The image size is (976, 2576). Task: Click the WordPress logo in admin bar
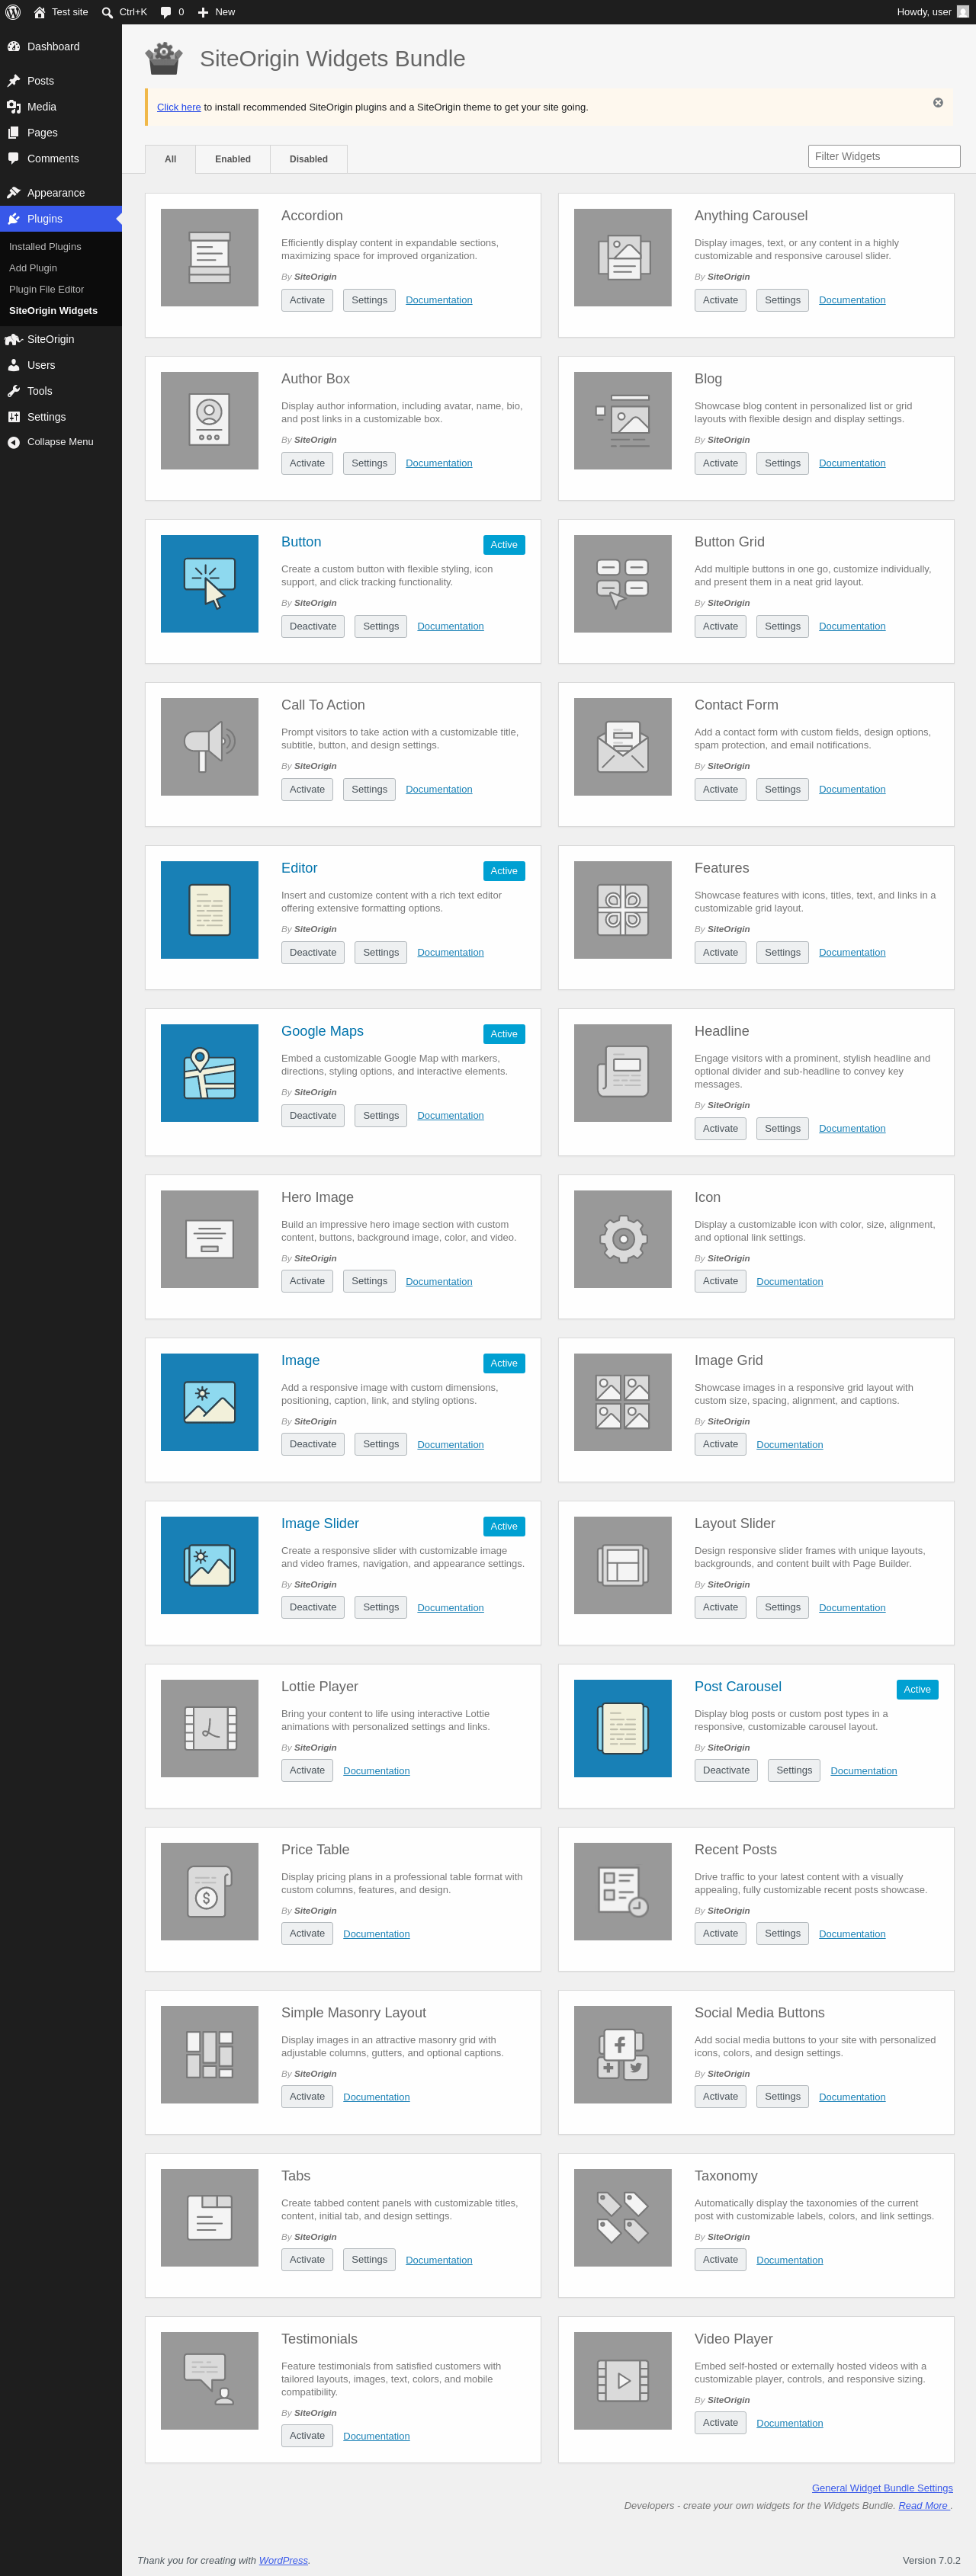click(x=13, y=12)
